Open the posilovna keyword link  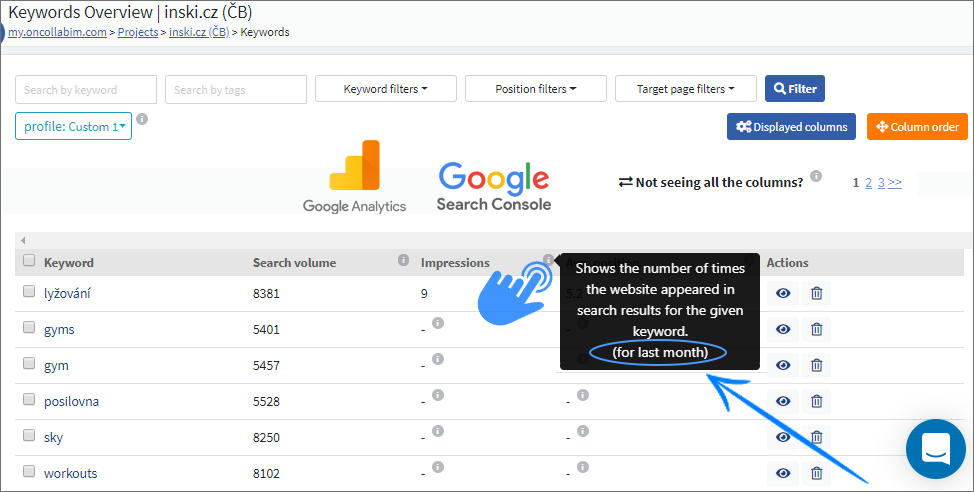point(71,401)
